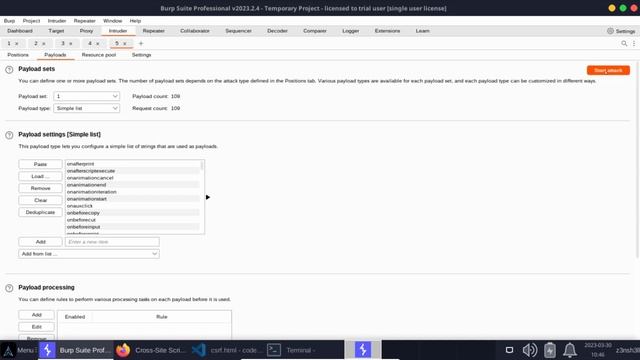Select the onbeforecopy payload entry
The height and width of the screenshot is (360, 640).
click(133, 213)
